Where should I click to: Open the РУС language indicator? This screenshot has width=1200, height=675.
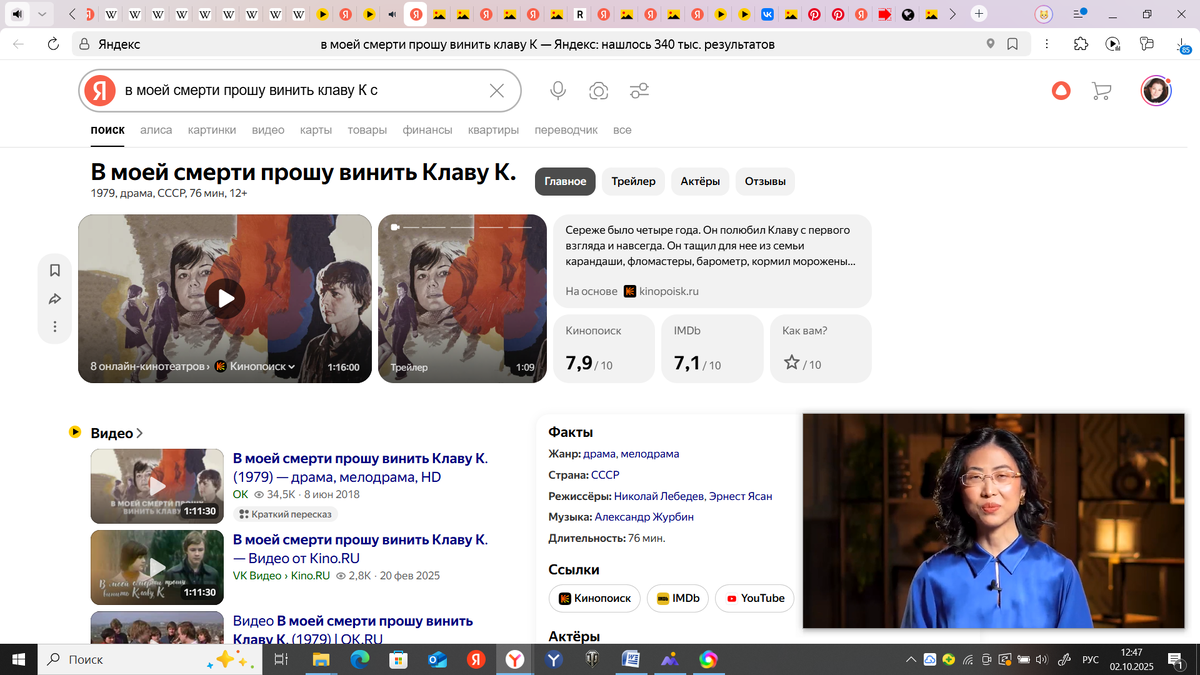[1091, 660]
